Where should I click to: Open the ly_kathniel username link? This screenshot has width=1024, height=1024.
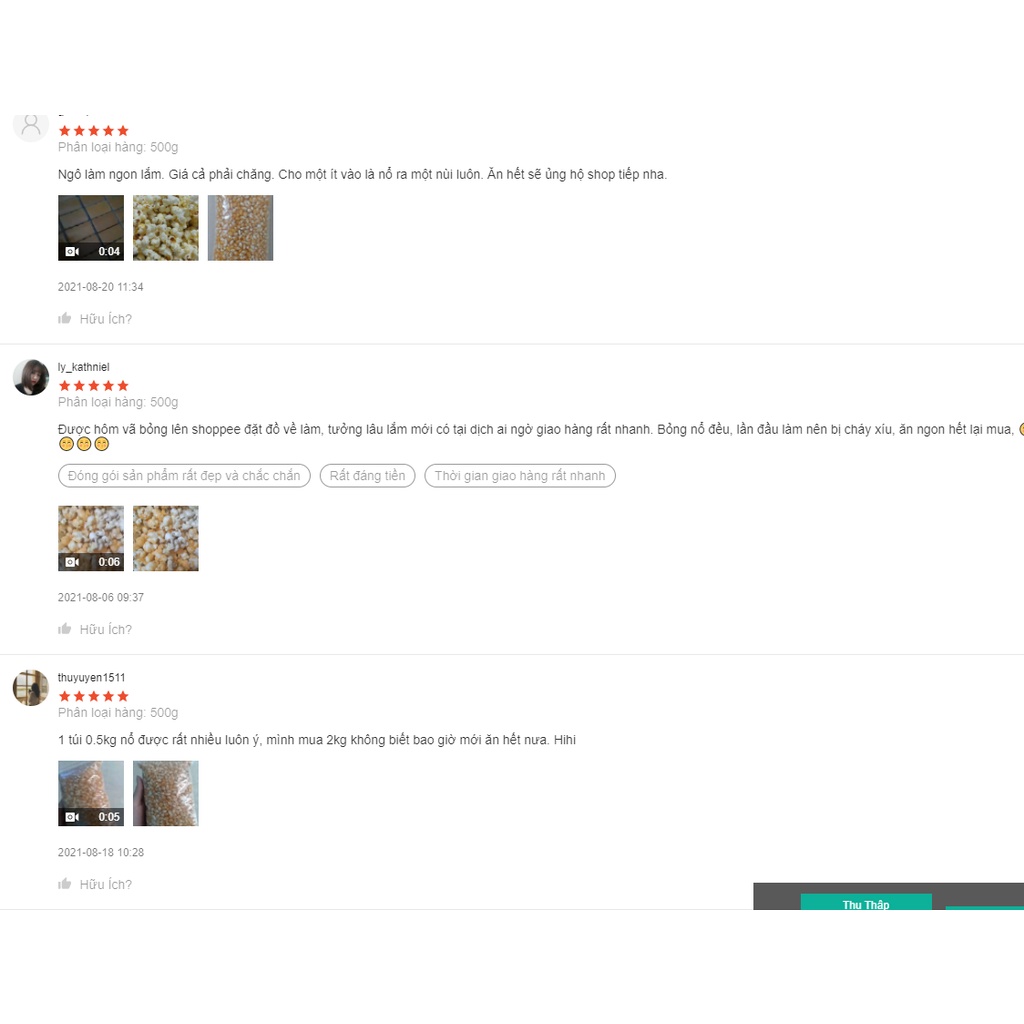click(84, 367)
